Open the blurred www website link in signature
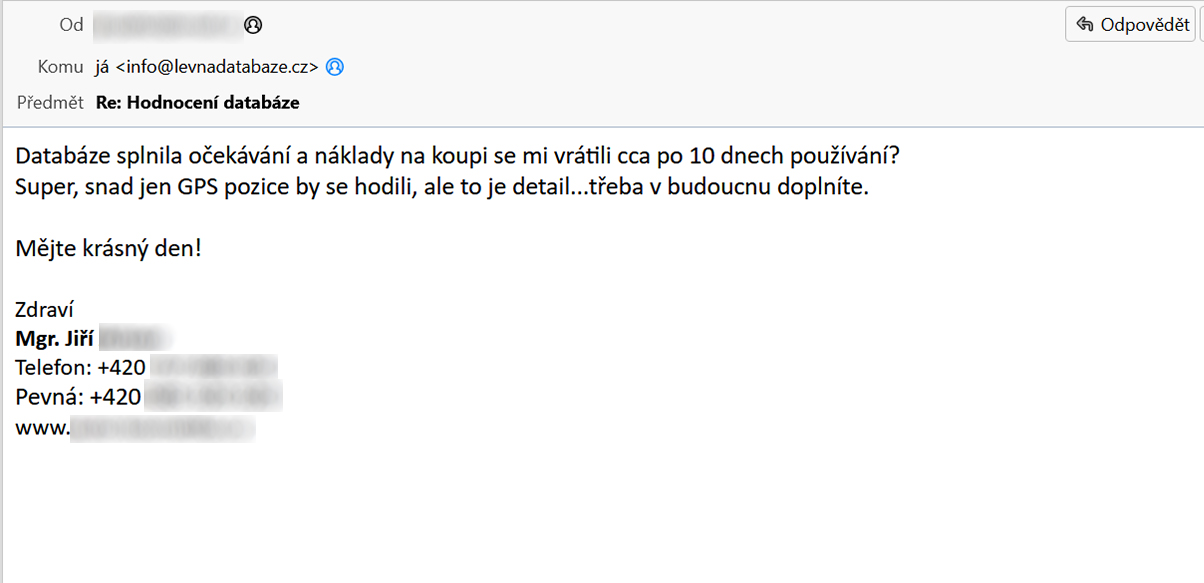This screenshot has height=583, width=1204. (x=135, y=428)
